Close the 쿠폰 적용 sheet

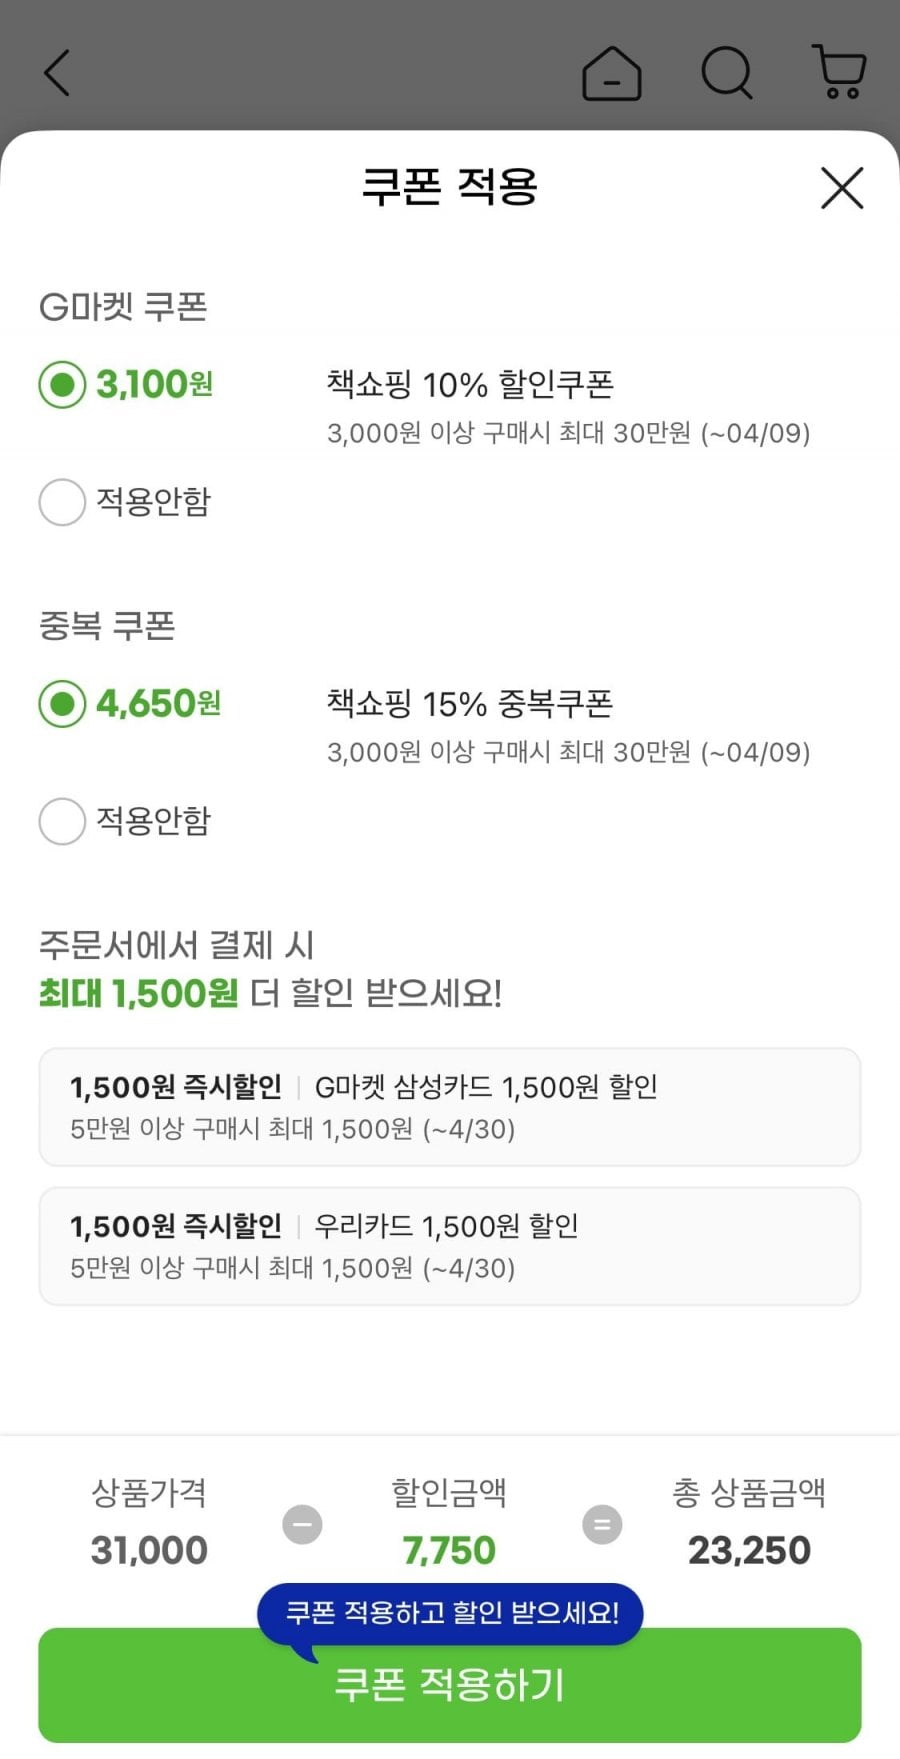841,188
